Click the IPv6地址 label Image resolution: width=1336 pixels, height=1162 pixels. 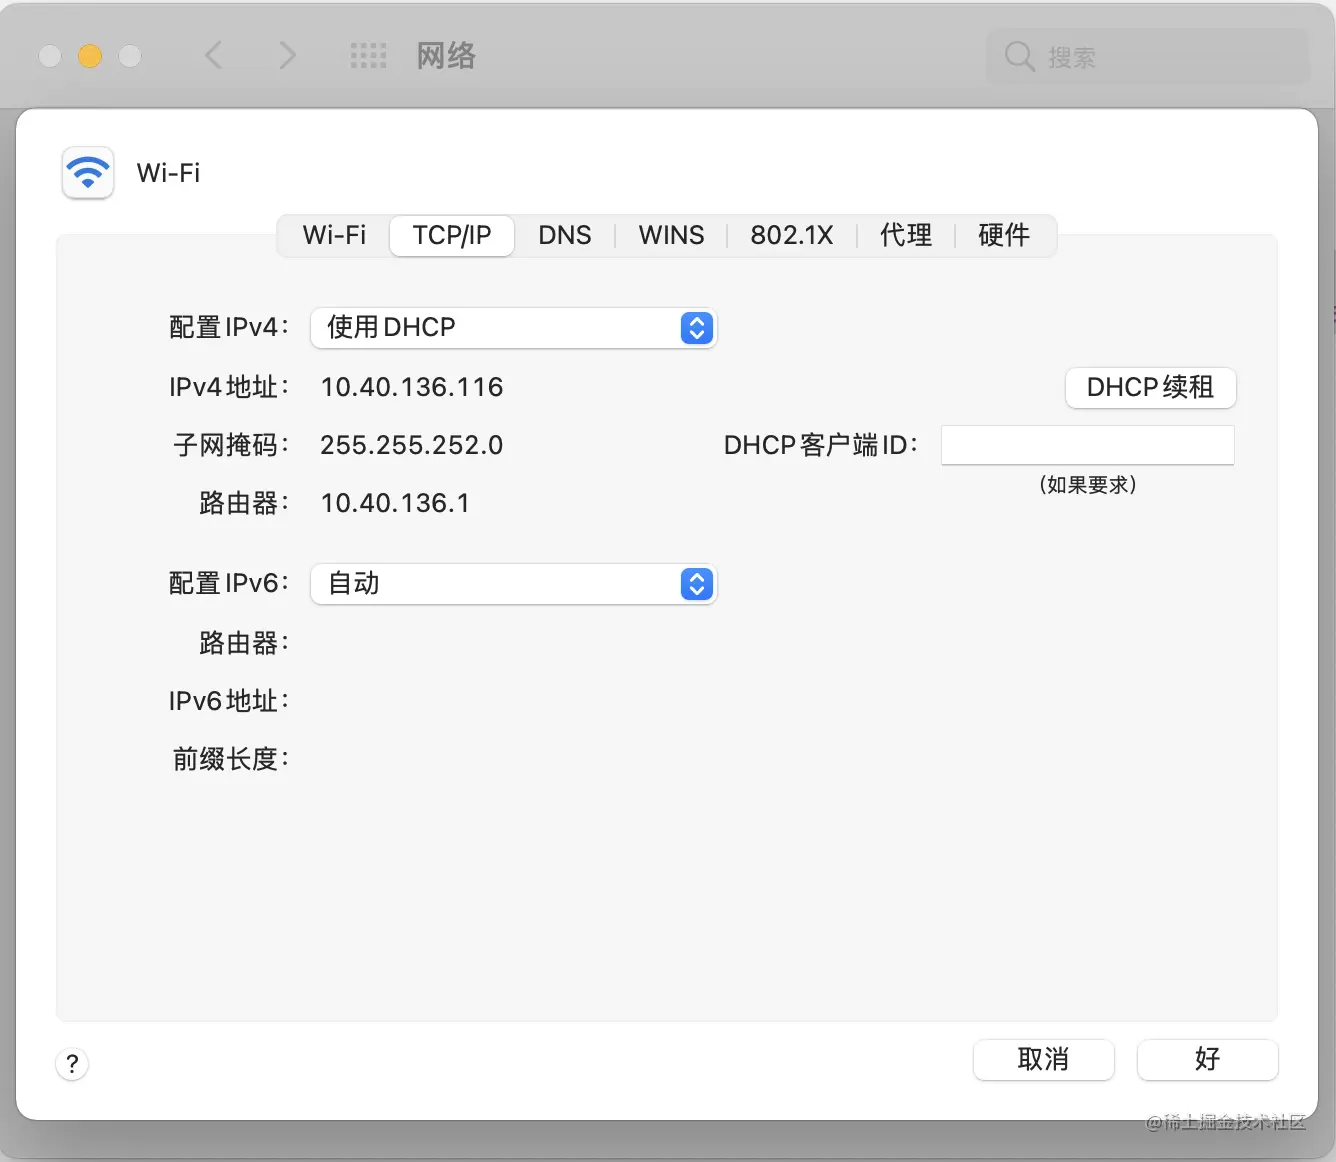(x=229, y=702)
